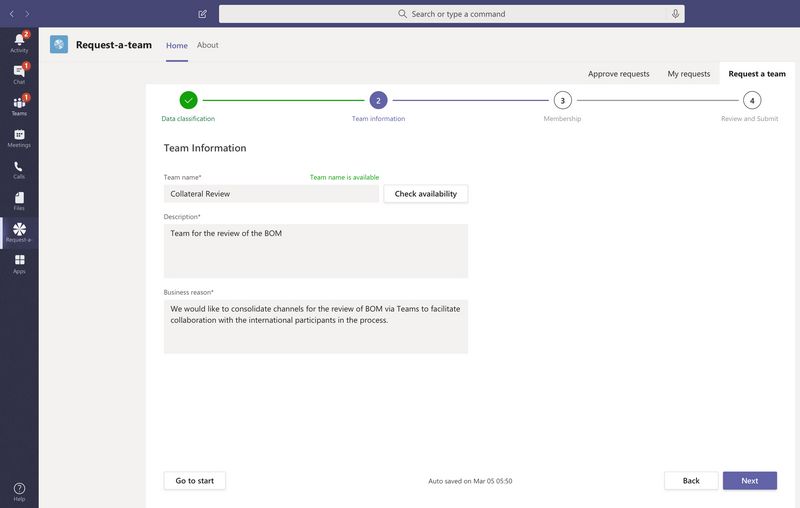Click the microphone icon in search bar
Image resolution: width=800 pixels, height=508 pixels.
tap(675, 14)
